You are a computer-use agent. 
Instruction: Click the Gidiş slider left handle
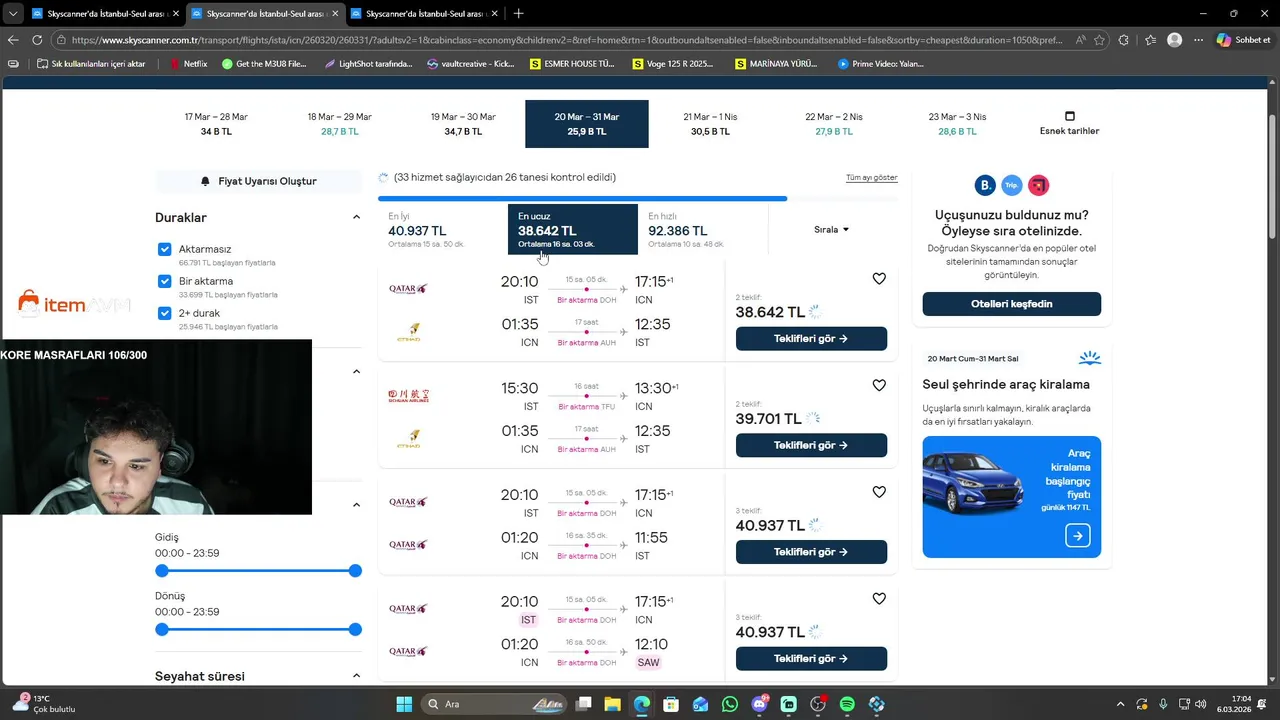click(x=162, y=571)
